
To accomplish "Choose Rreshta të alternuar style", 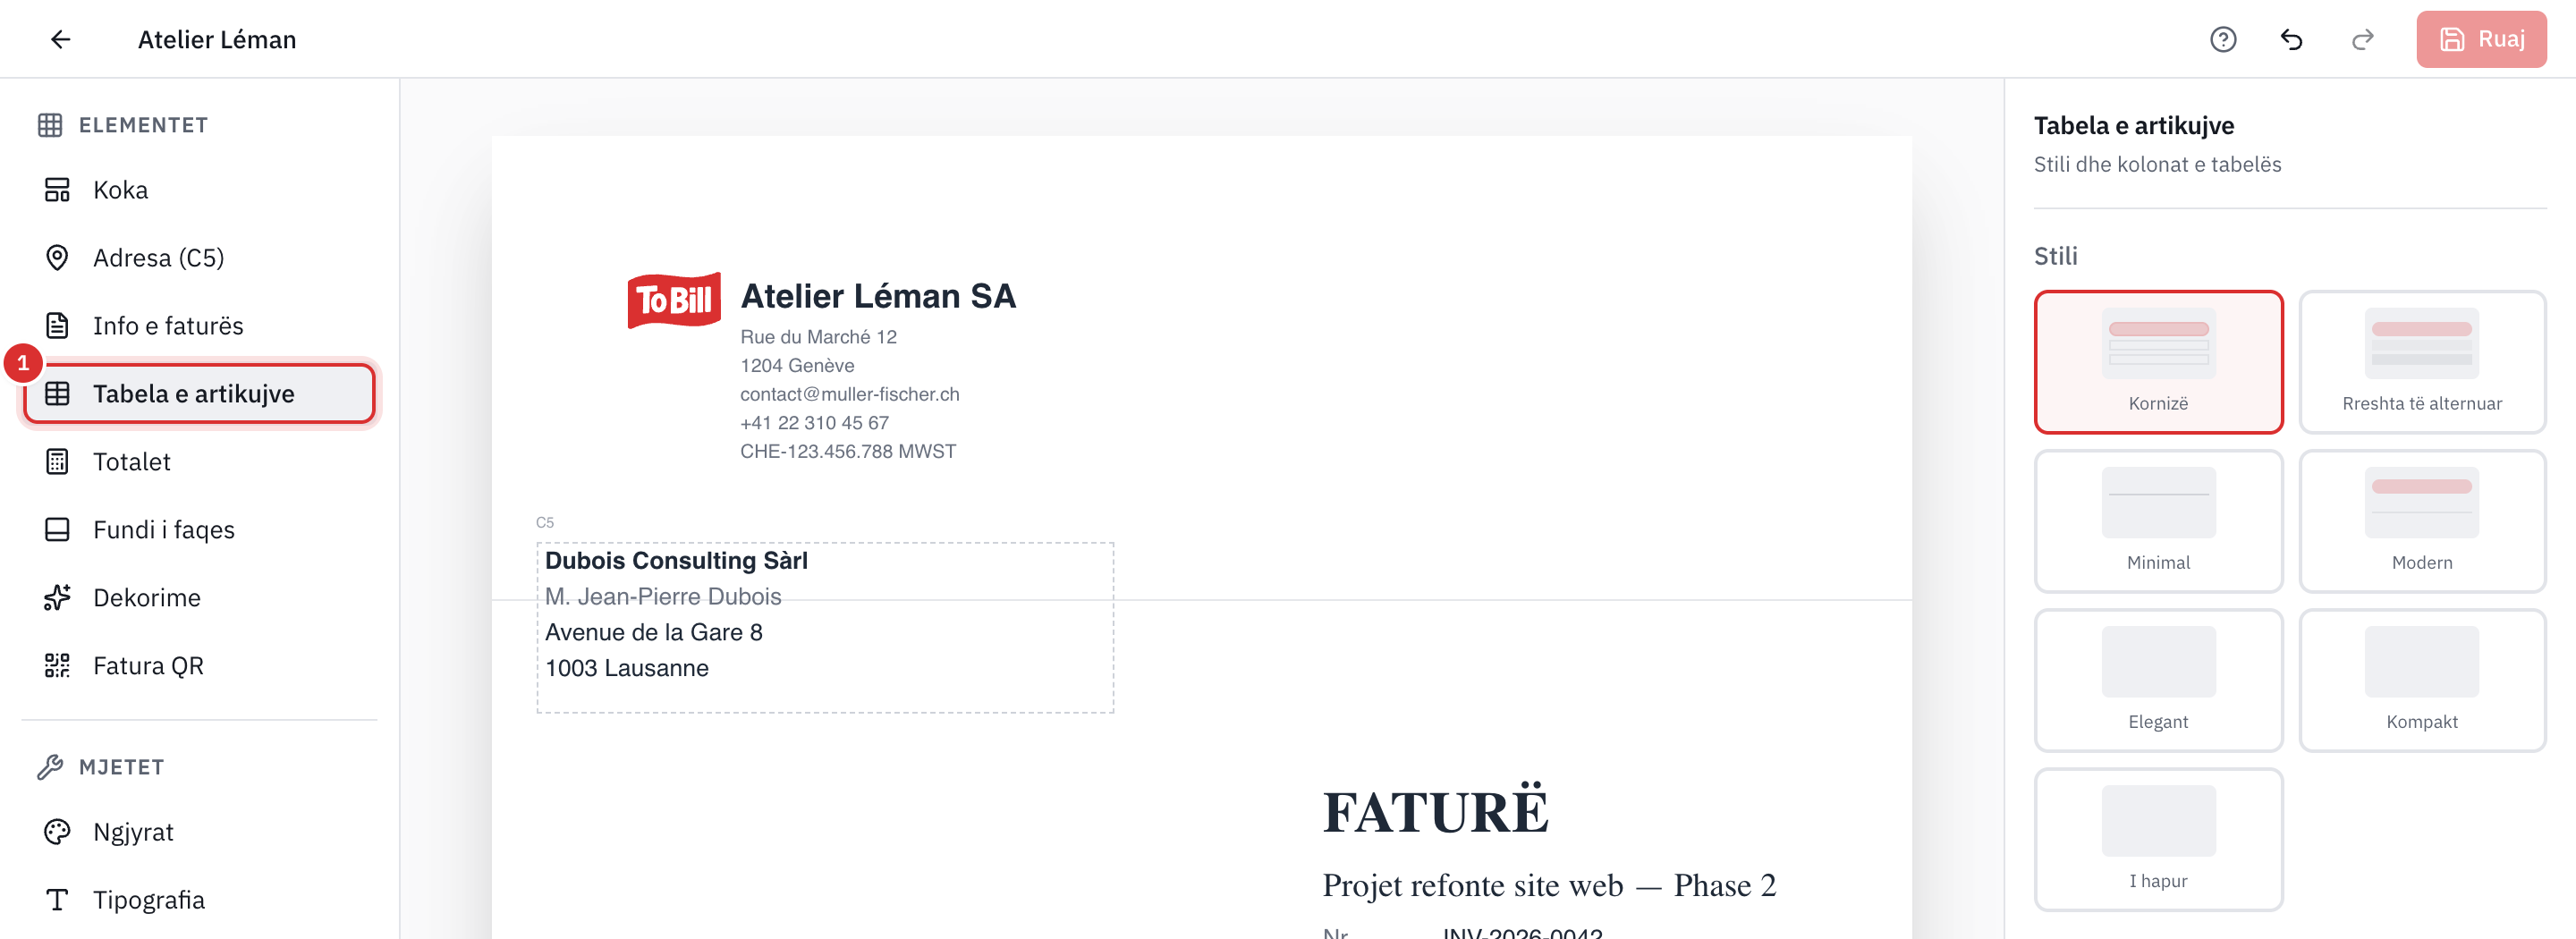I will pos(2421,362).
